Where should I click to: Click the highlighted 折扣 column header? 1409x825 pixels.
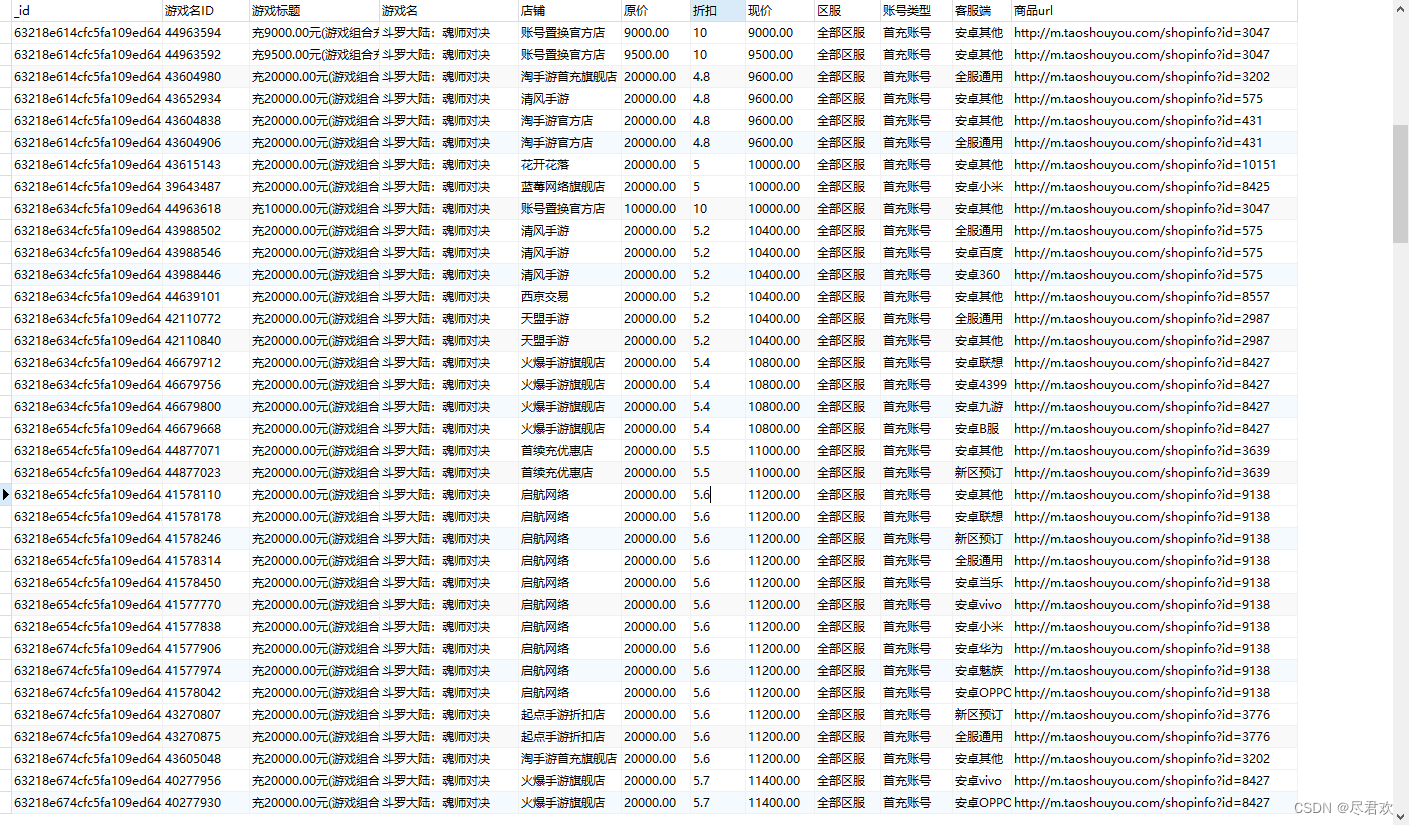[x=717, y=11]
